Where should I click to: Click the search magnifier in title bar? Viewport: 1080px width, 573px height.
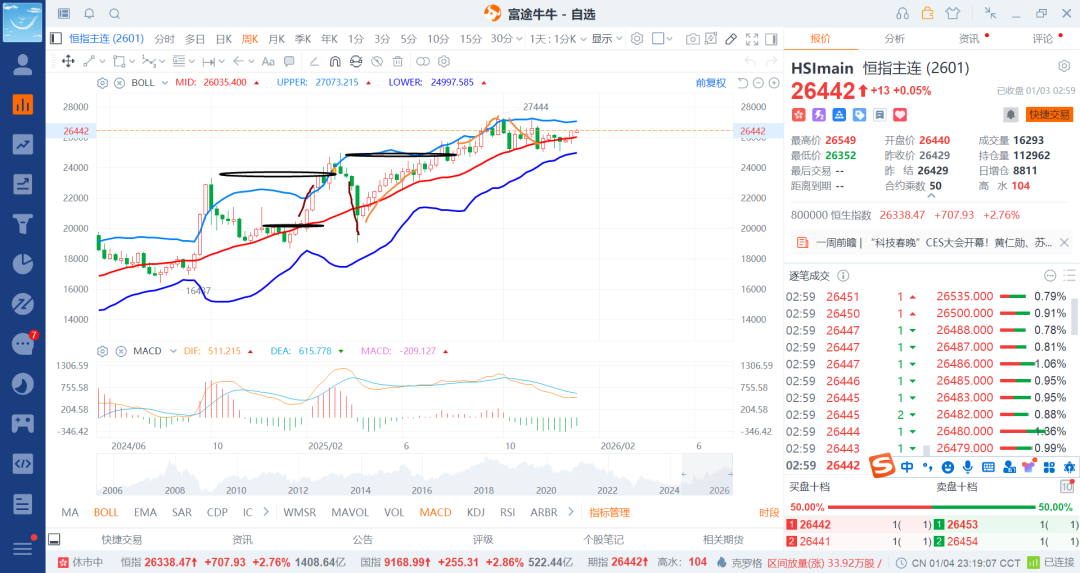(114, 14)
